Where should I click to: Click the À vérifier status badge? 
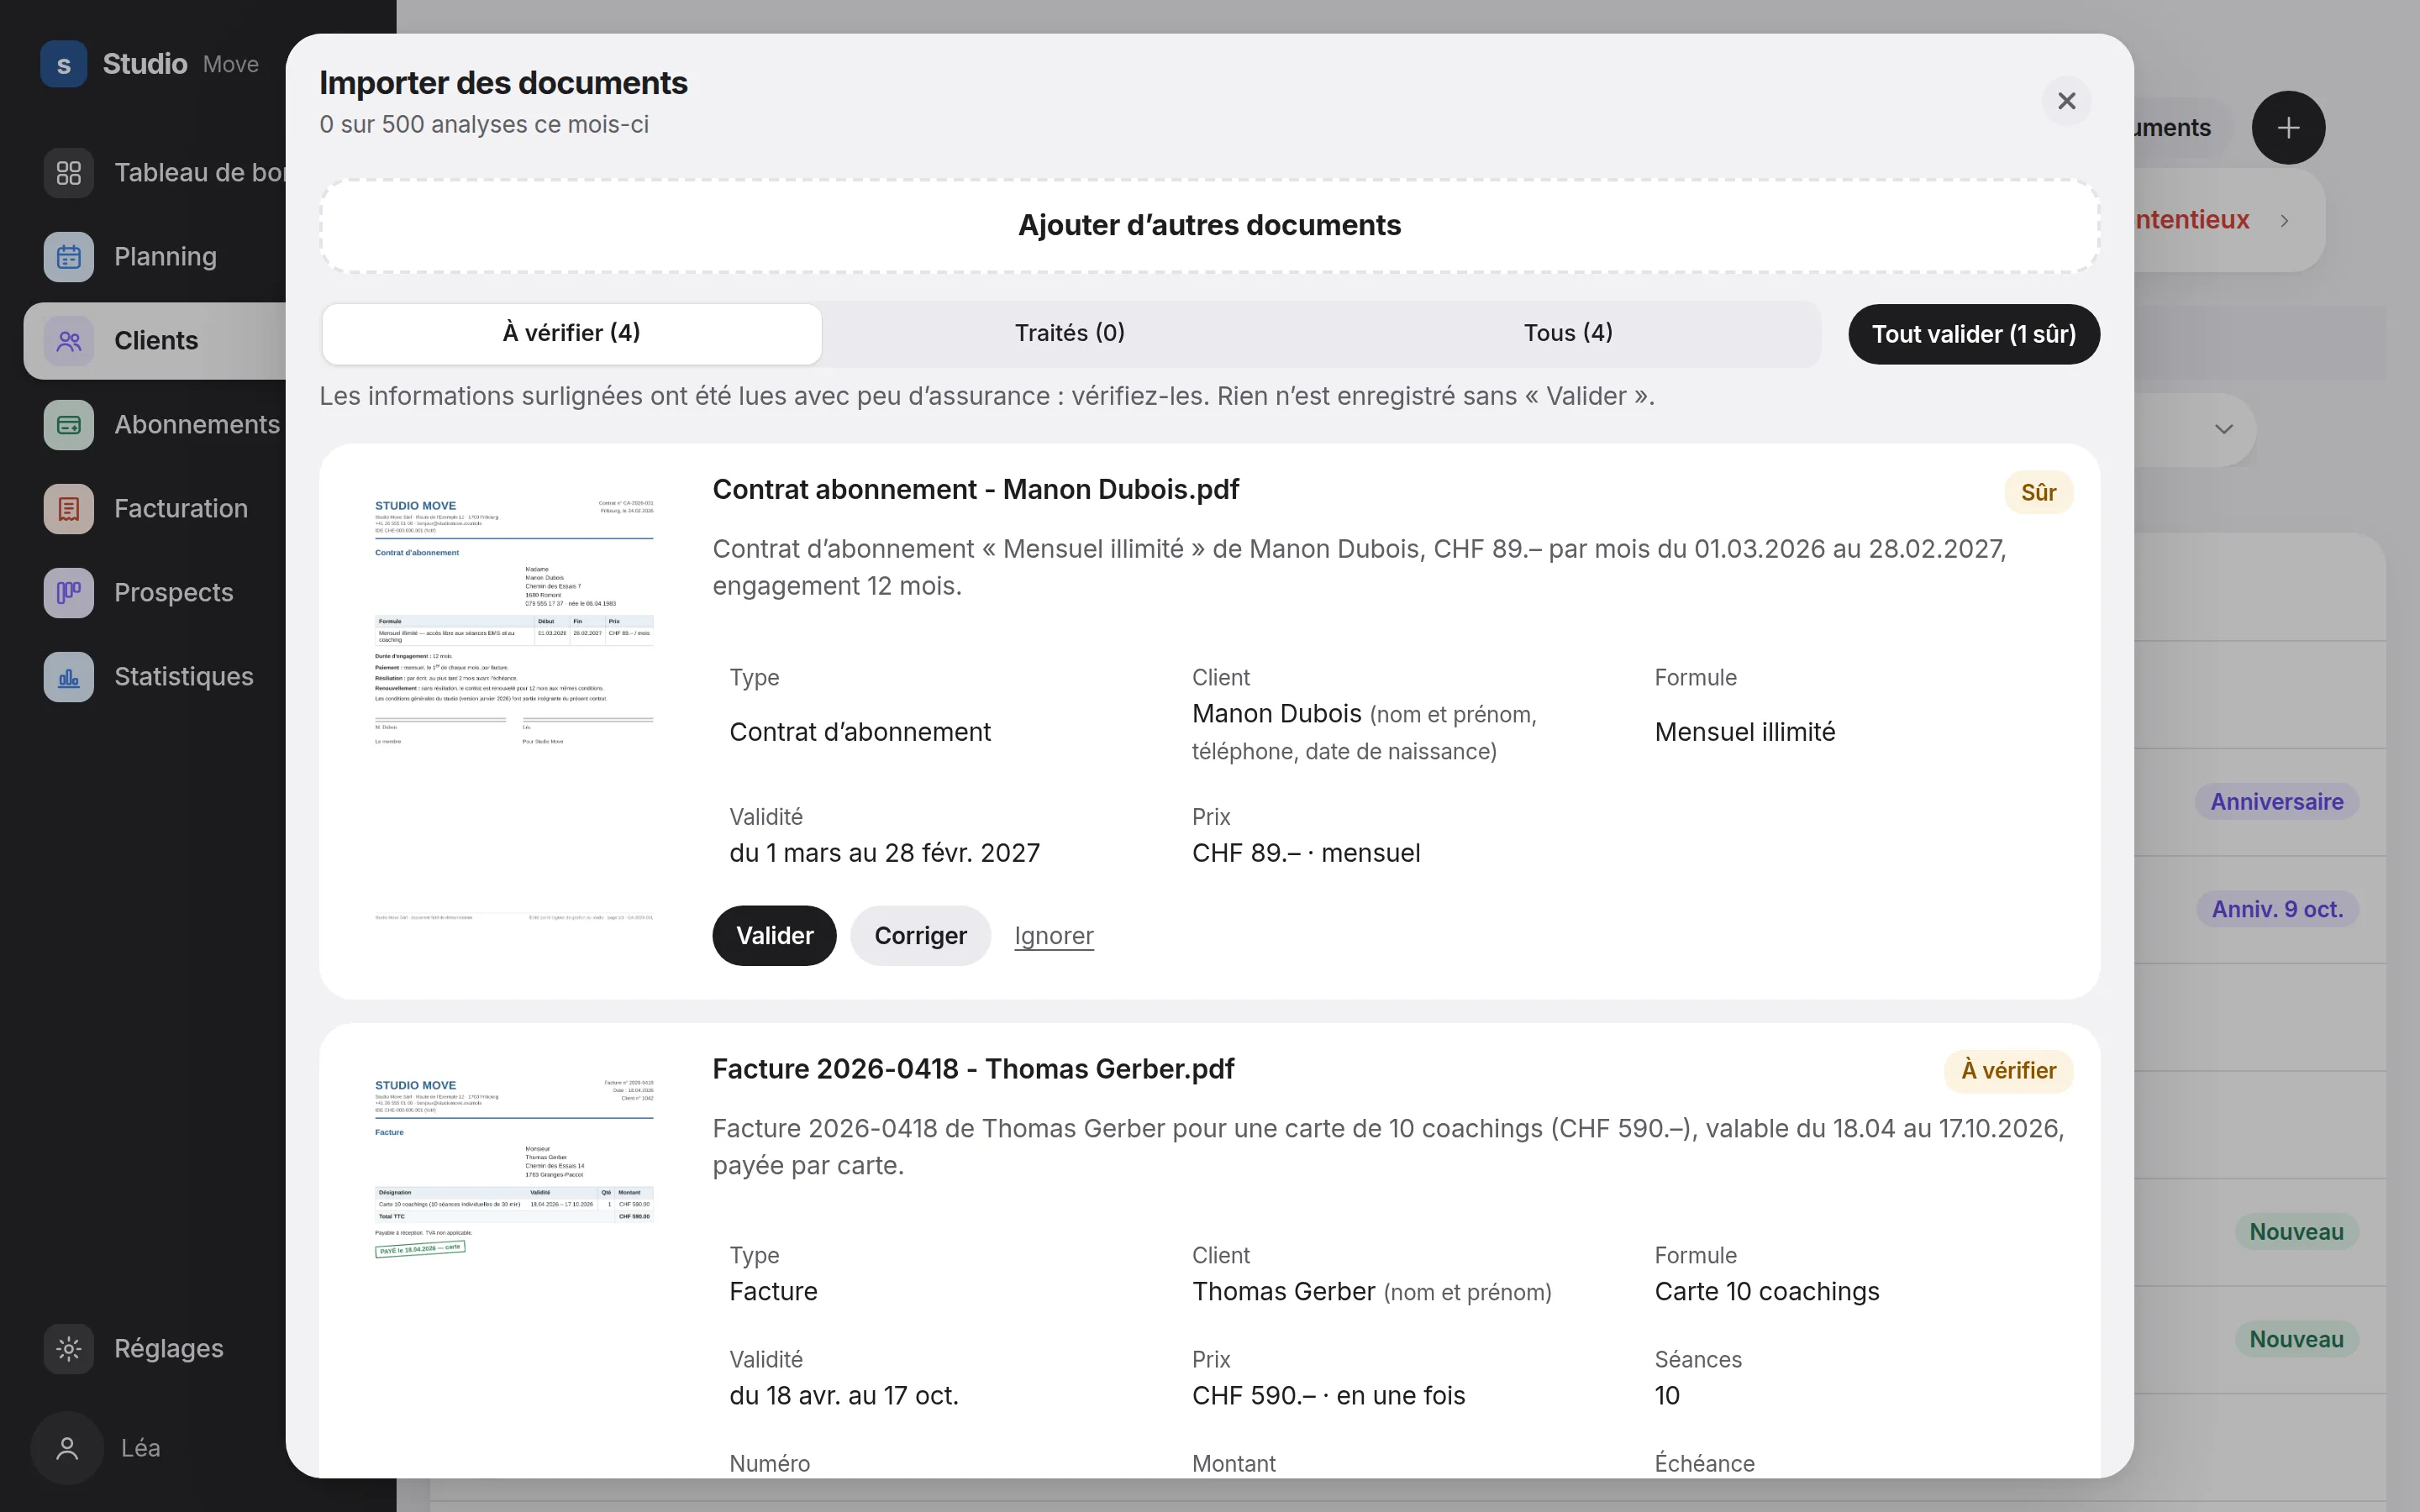tap(2008, 1070)
